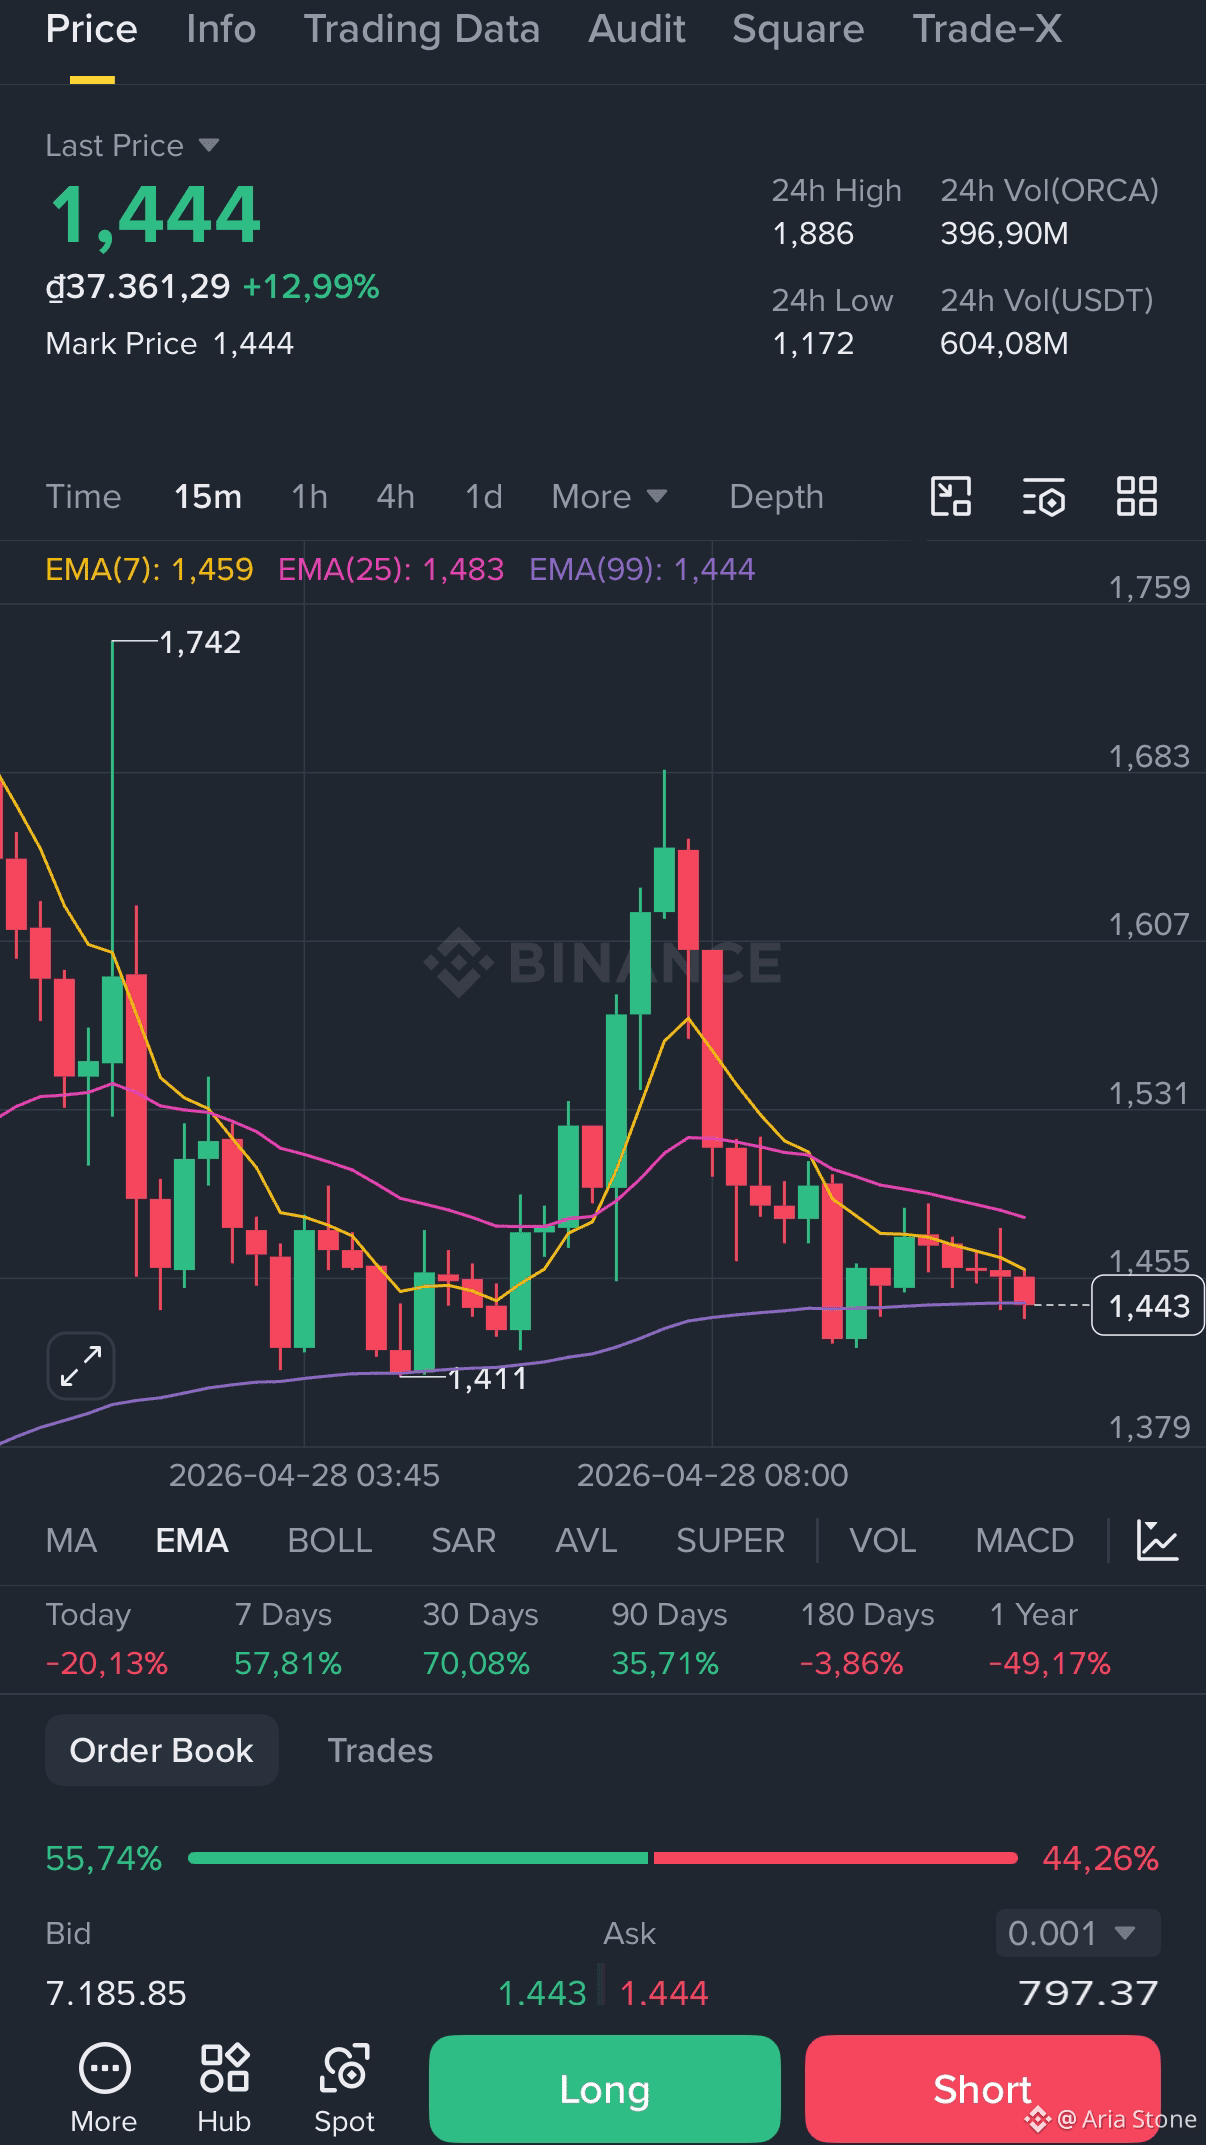The width and height of the screenshot is (1206, 2145).
Task: Tap the 30 Days 70,08% performance
Action: click(480, 1639)
